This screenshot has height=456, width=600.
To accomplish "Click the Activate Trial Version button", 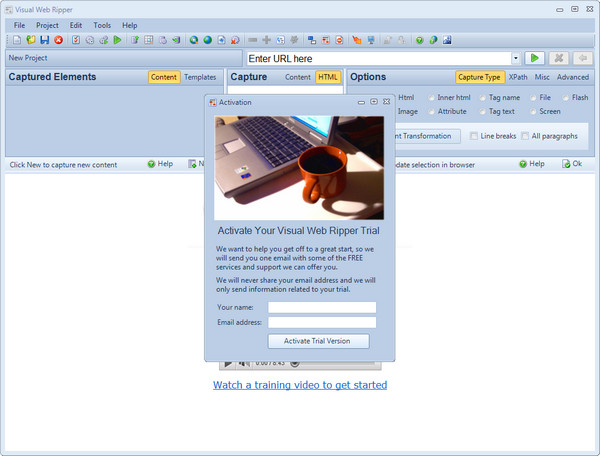I will pos(319,341).
